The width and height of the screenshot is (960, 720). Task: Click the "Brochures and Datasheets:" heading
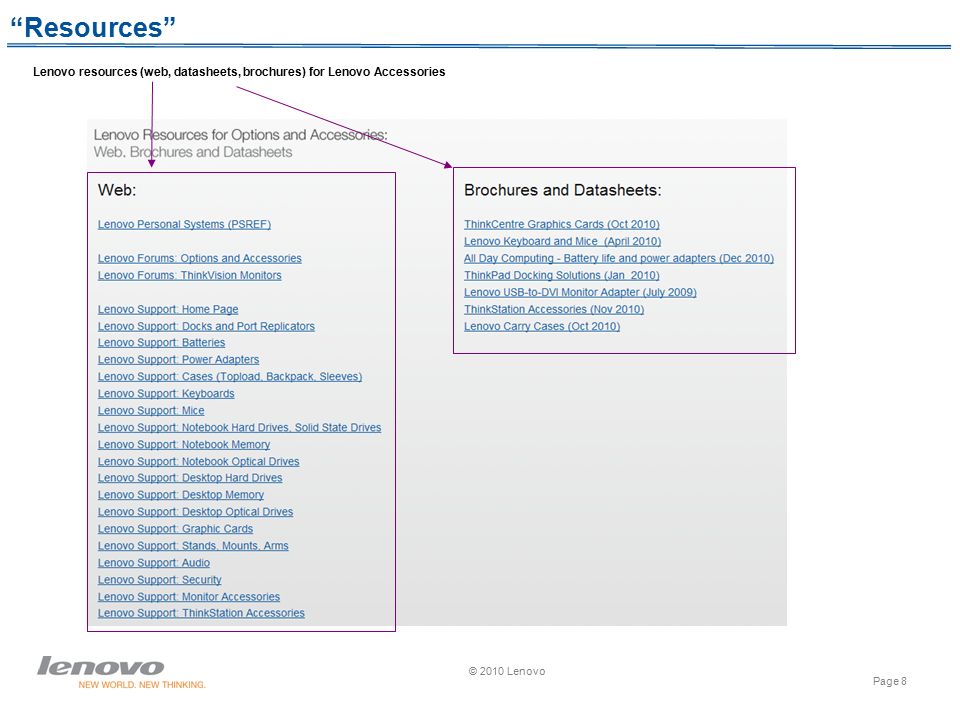click(x=563, y=190)
